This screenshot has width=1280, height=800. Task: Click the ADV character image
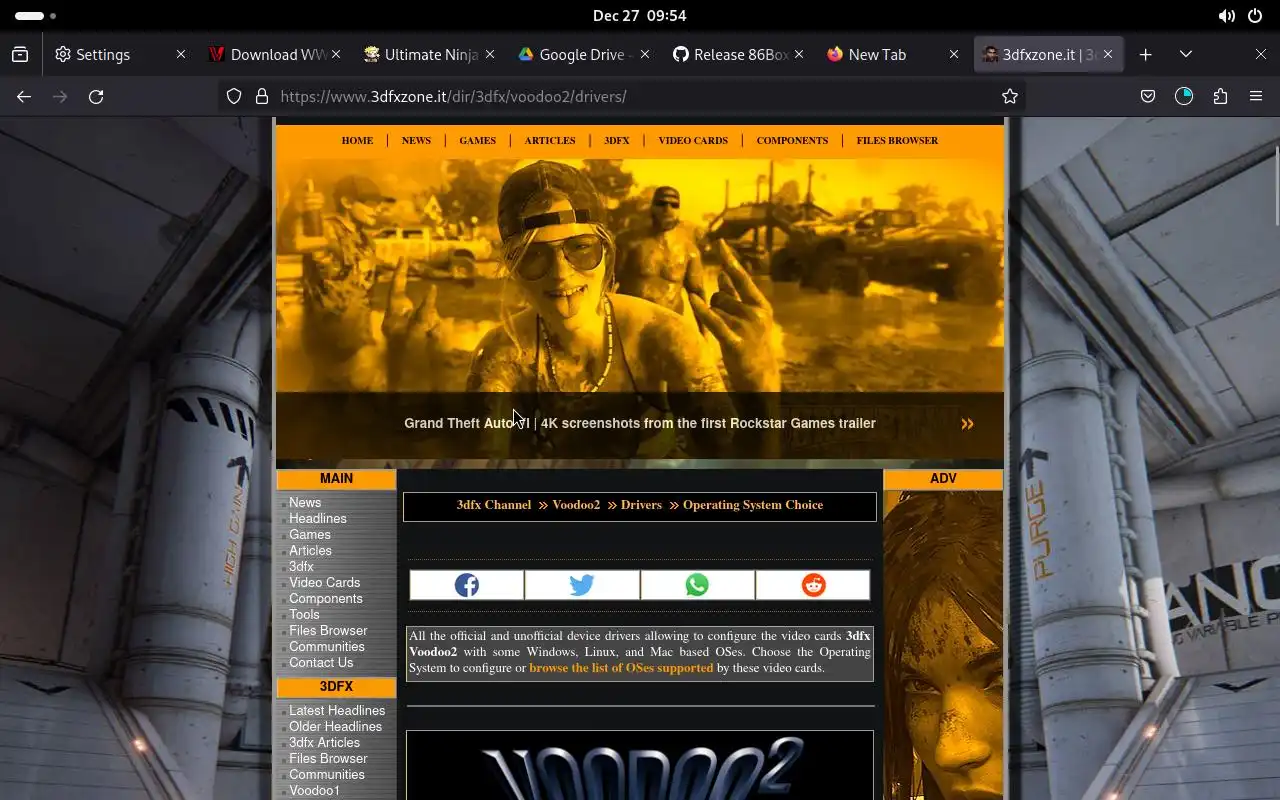943,645
